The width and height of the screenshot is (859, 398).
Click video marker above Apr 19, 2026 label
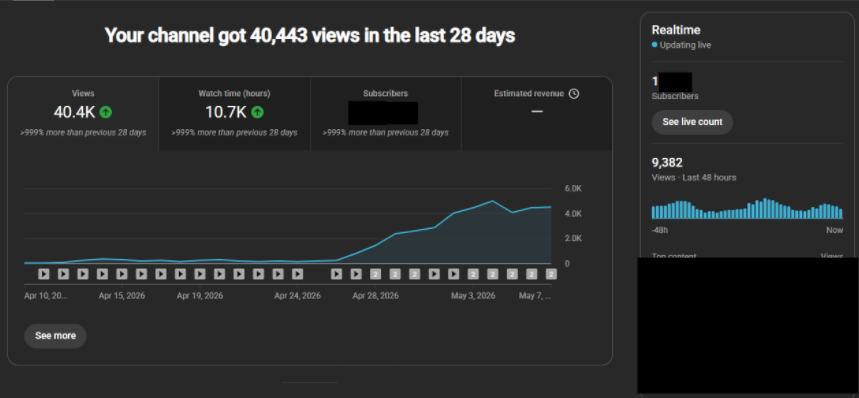coord(200,274)
